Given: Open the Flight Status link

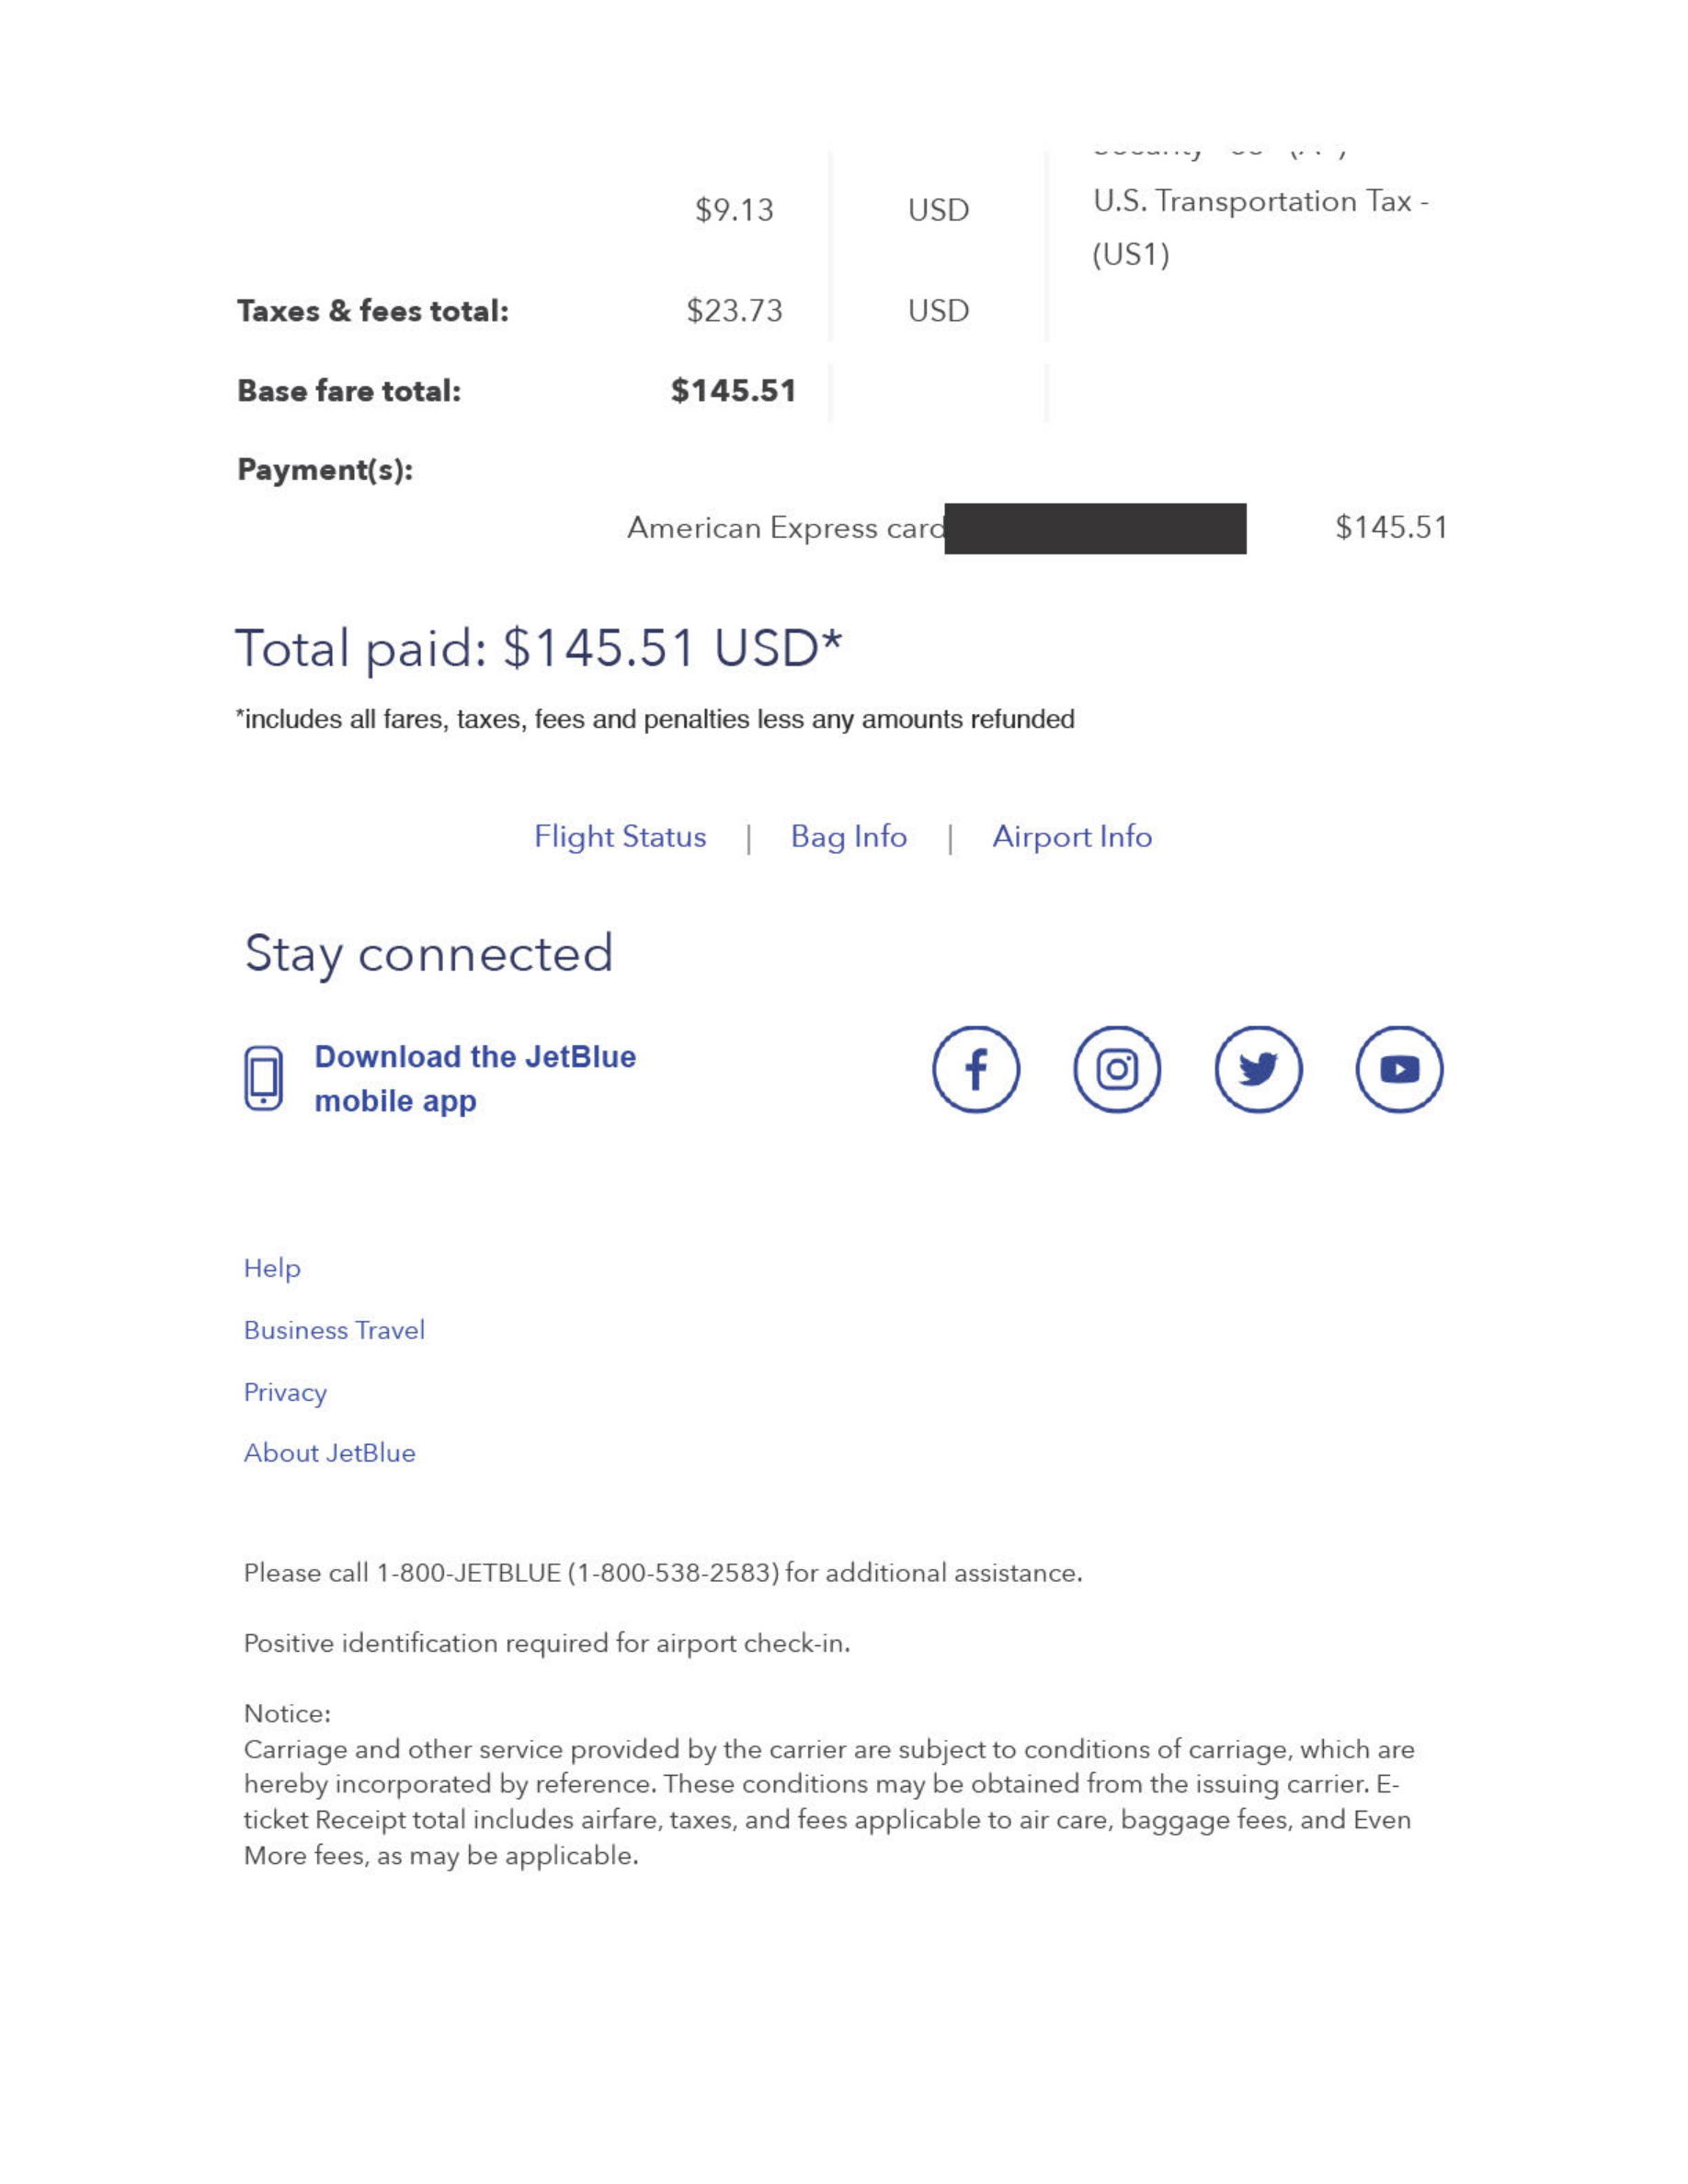Looking at the screenshot, I should [620, 836].
